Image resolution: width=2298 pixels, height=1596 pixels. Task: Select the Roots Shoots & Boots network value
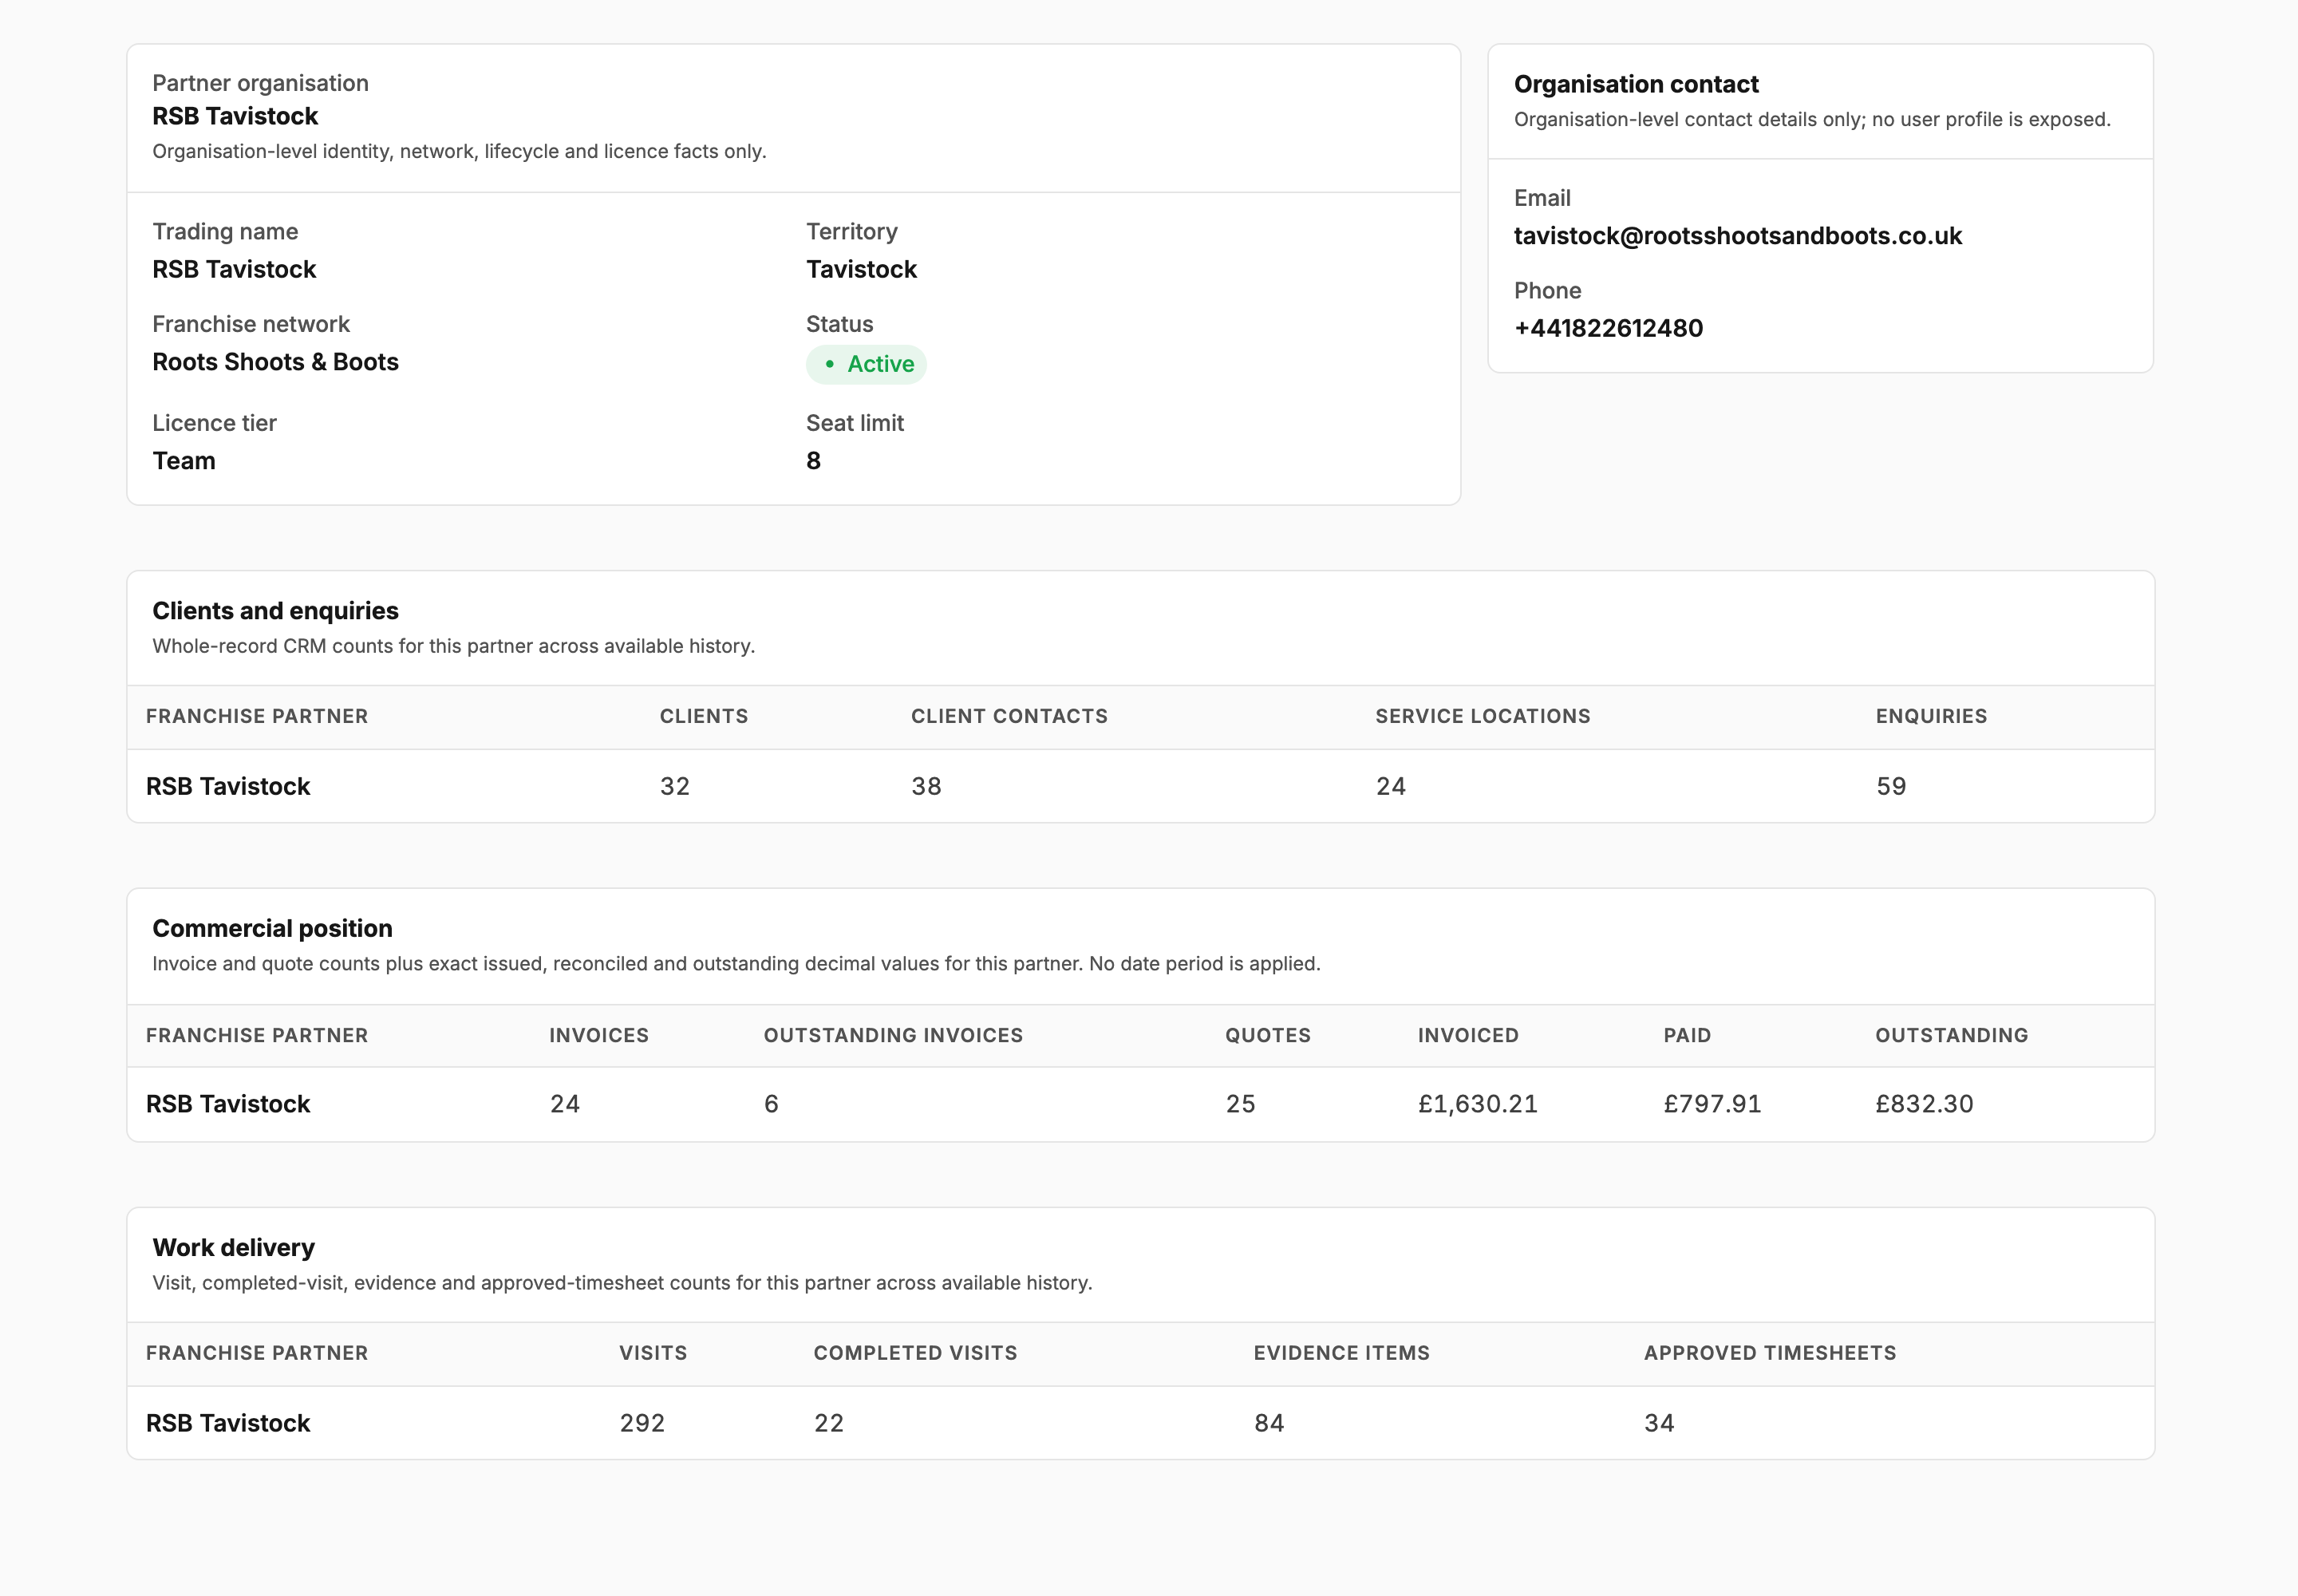pos(275,362)
